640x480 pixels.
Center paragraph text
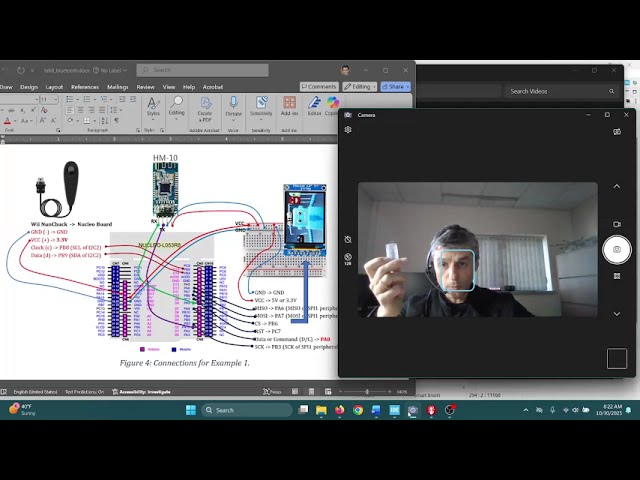(x=80, y=110)
